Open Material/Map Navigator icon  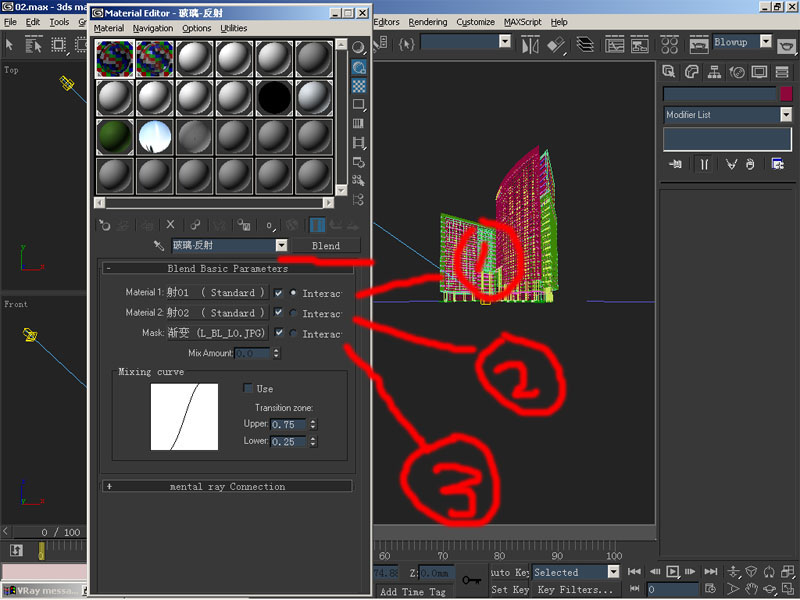pyautogui.click(x=359, y=199)
